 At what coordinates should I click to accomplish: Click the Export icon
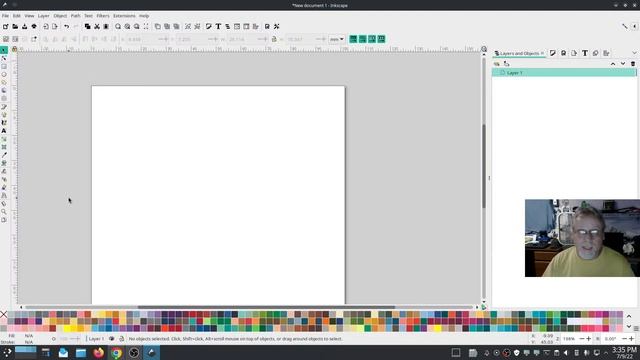pos(55,27)
